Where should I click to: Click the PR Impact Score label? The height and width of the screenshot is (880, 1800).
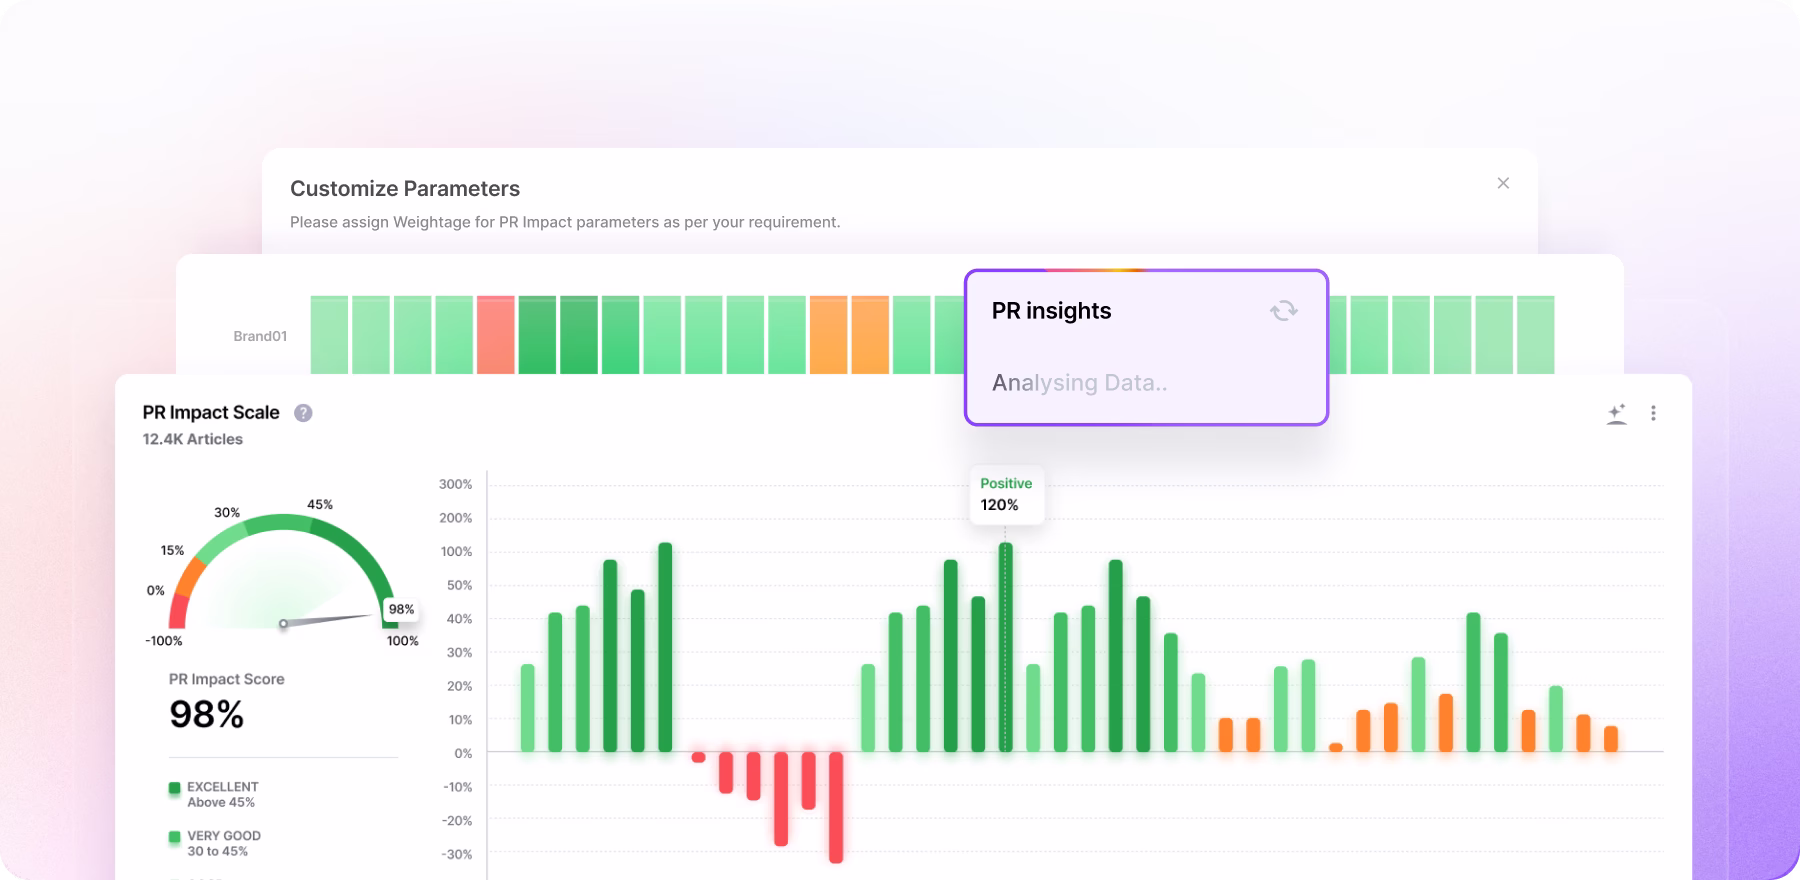coord(227,679)
